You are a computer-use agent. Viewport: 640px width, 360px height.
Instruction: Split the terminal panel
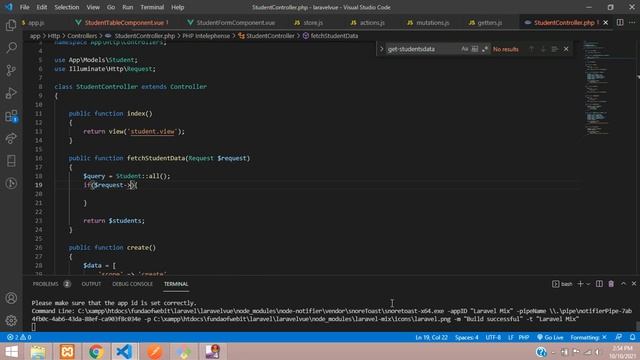point(599,284)
